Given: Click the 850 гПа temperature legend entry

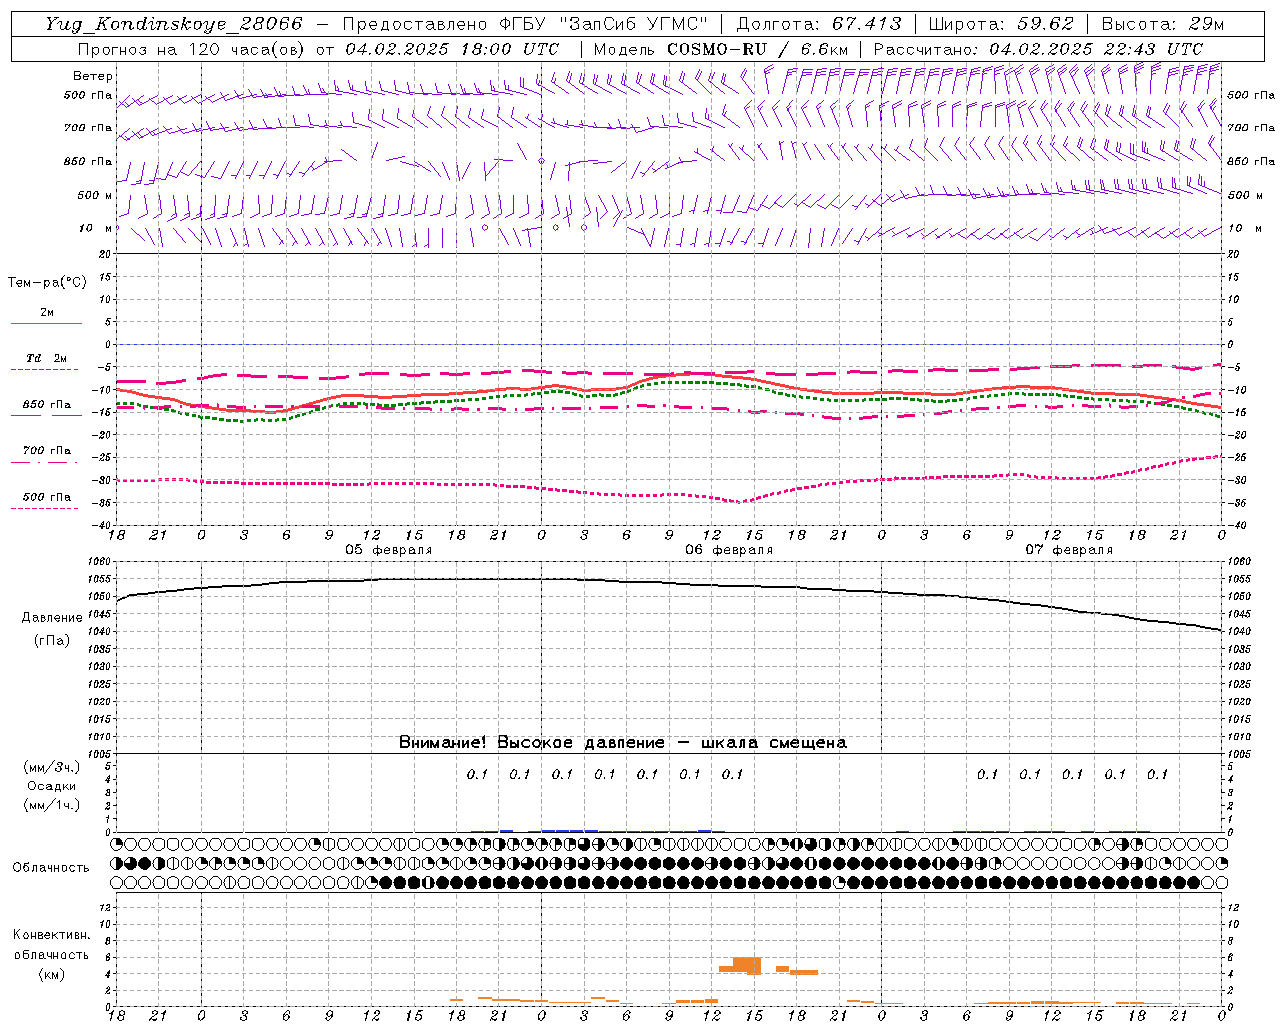Looking at the screenshot, I should [46, 405].
